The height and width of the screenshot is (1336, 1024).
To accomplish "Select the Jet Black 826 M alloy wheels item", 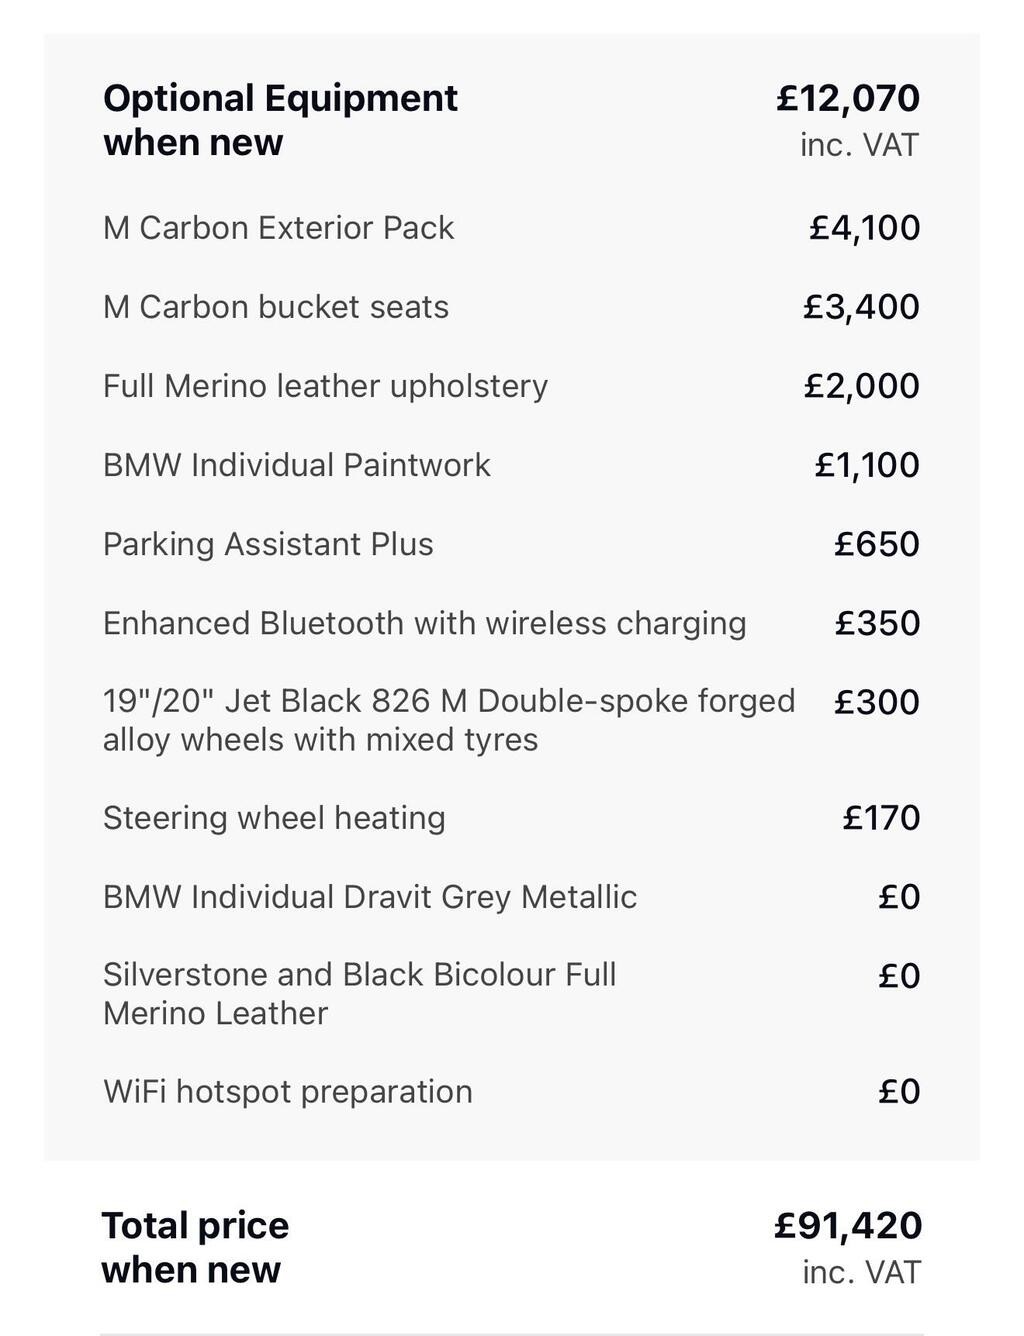I will 449,720.
